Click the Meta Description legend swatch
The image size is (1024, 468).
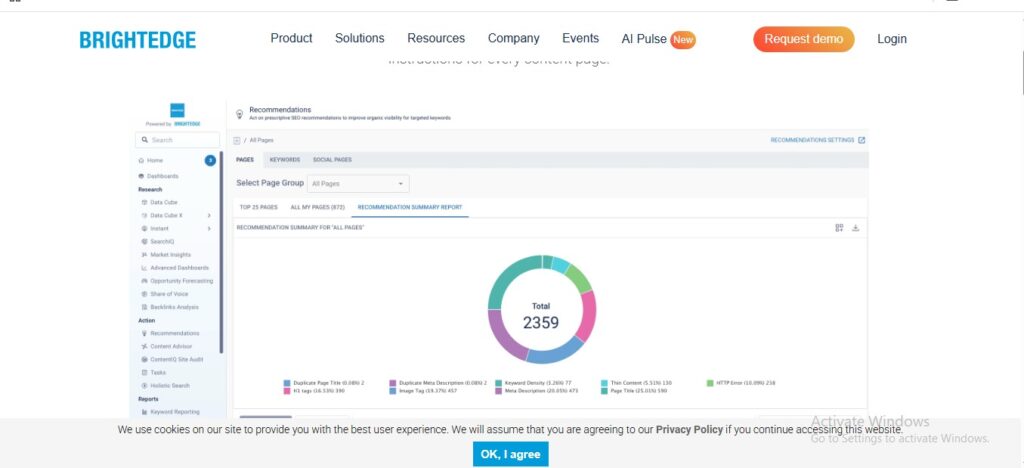click(x=498, y=391)
